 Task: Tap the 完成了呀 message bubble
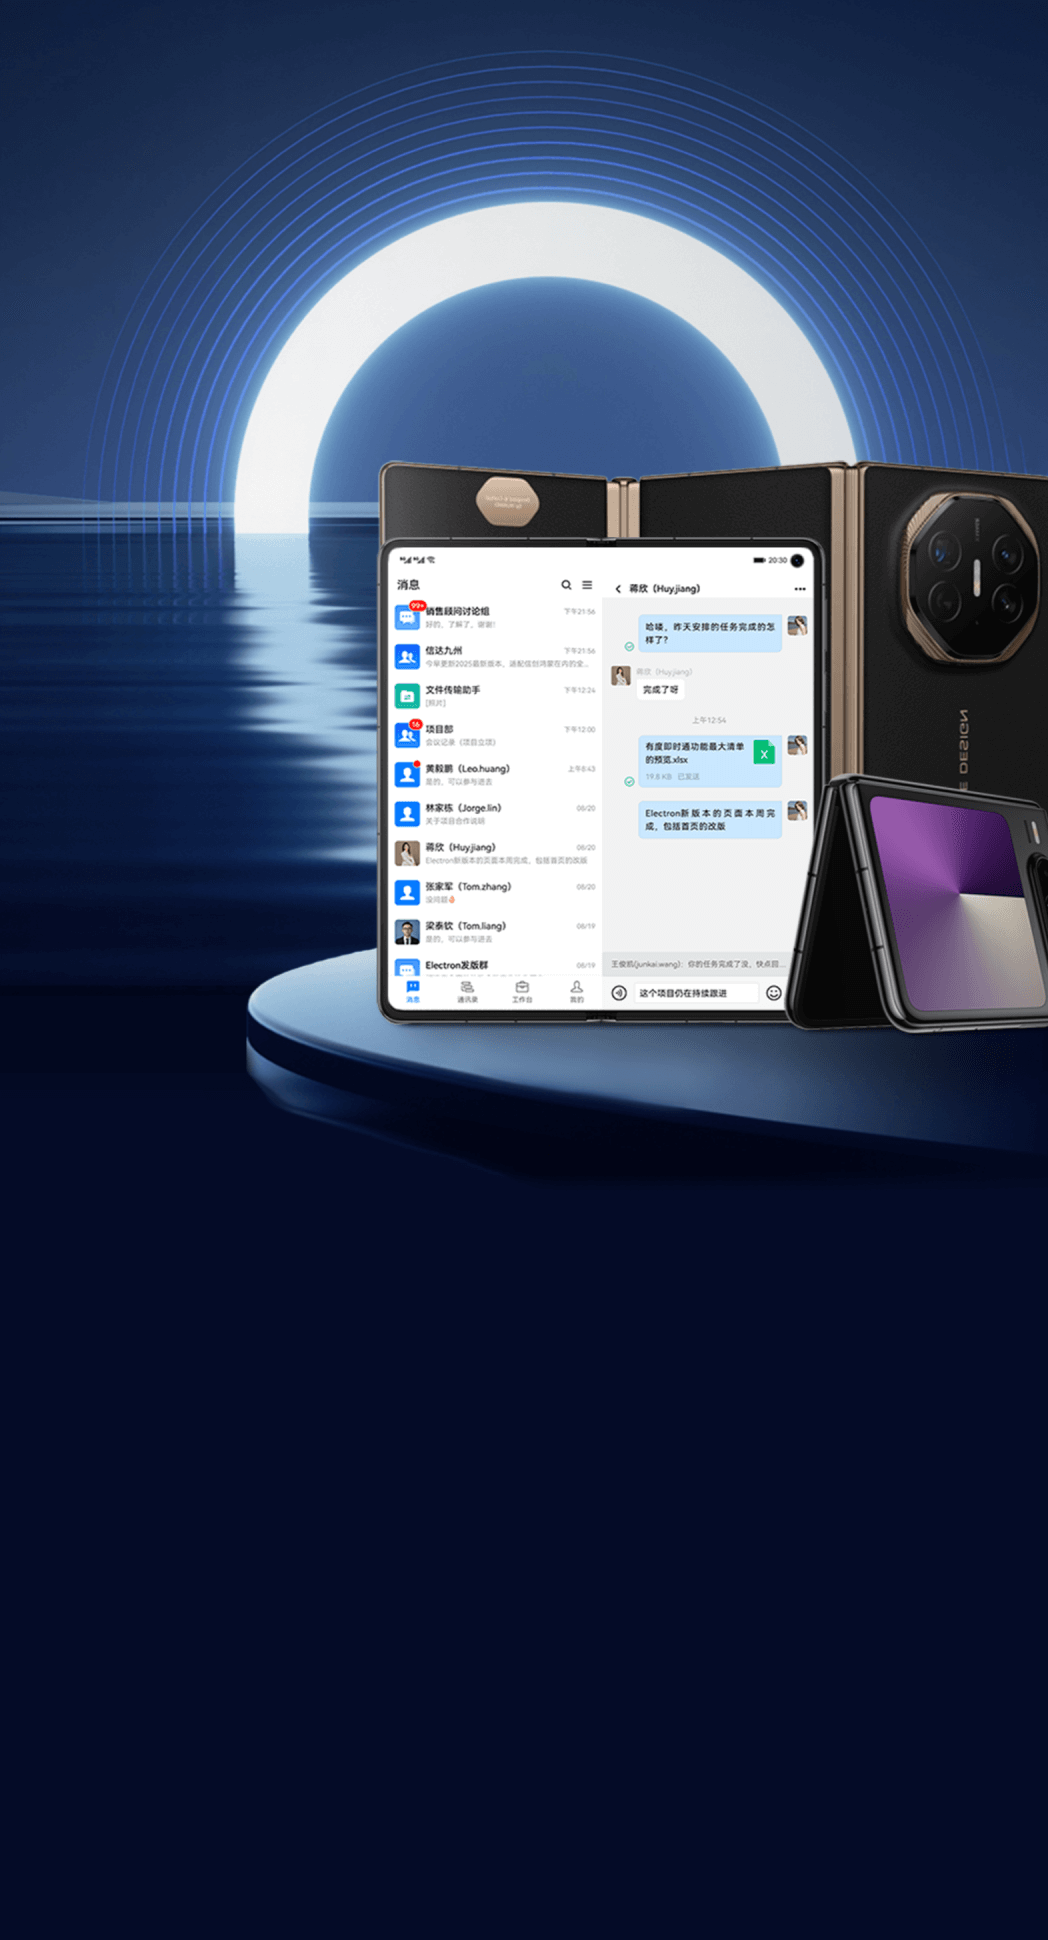661,690
